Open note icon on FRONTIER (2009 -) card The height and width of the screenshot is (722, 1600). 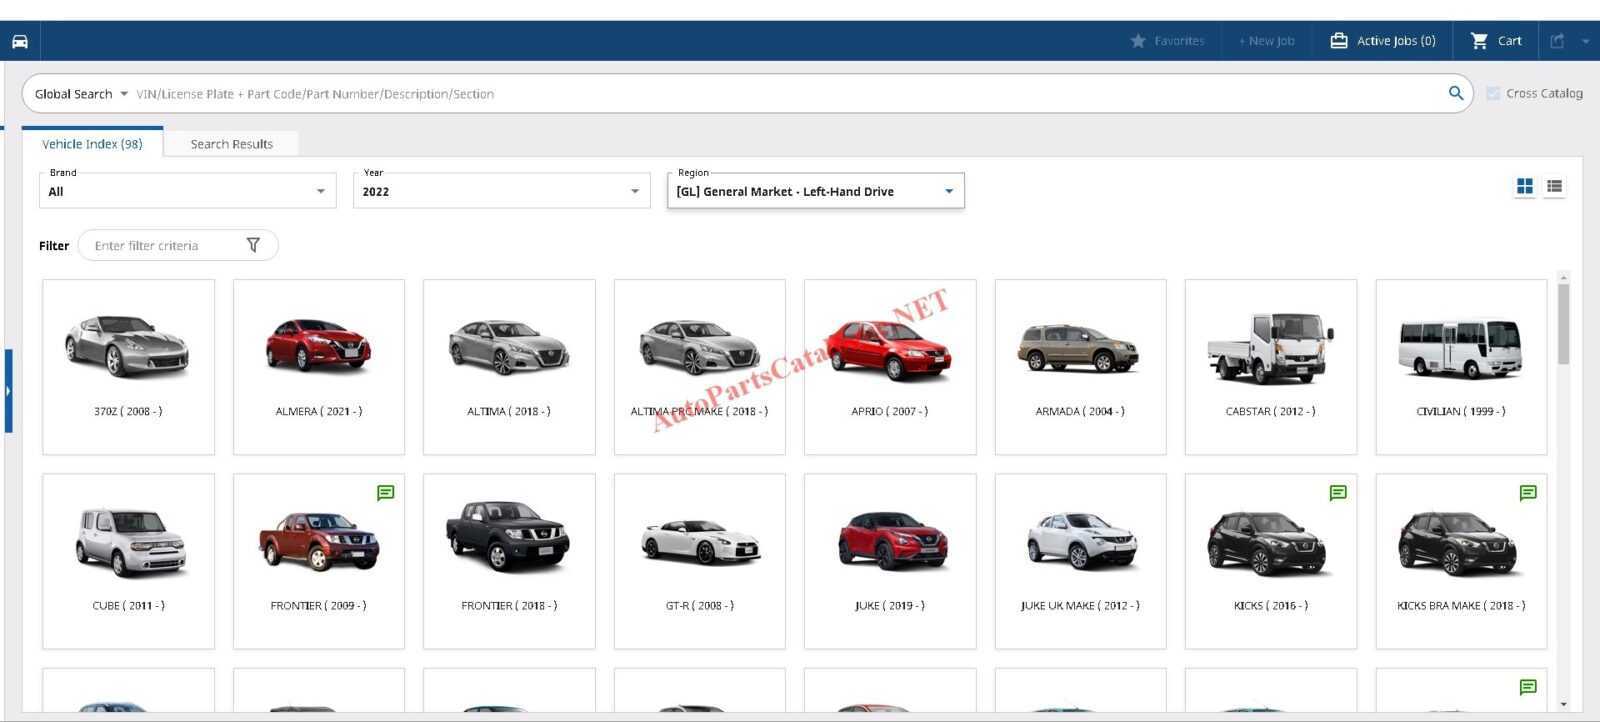[x=385, y=493]
